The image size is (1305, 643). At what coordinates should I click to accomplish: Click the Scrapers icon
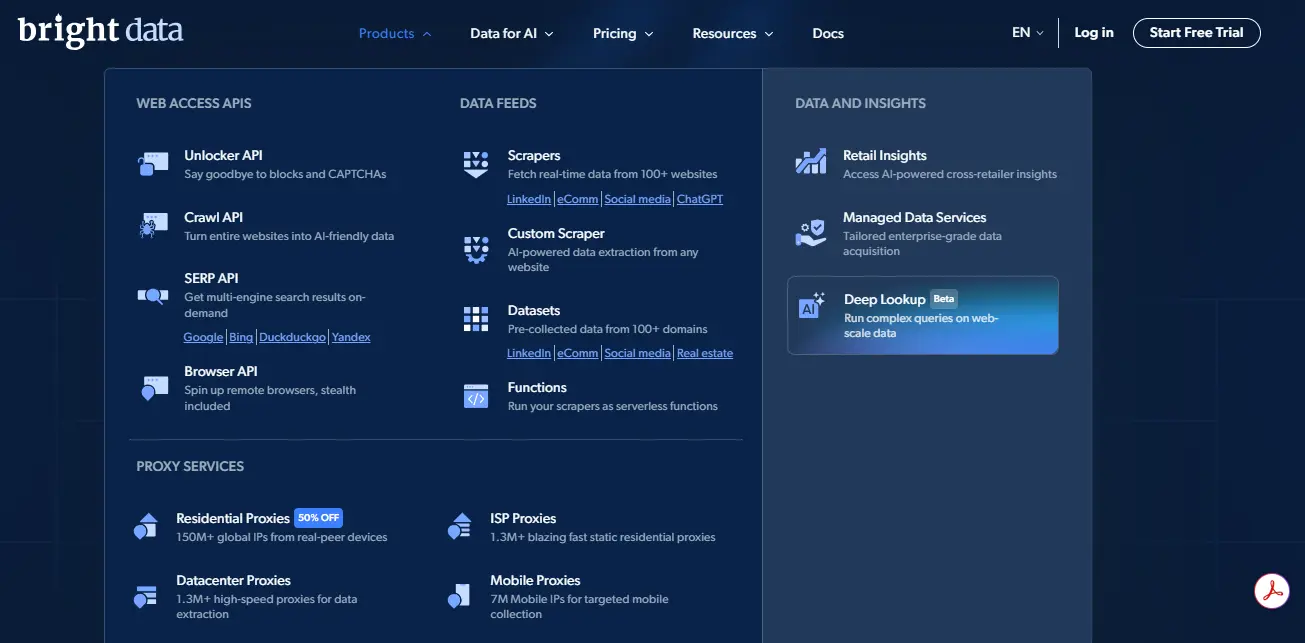476,164
